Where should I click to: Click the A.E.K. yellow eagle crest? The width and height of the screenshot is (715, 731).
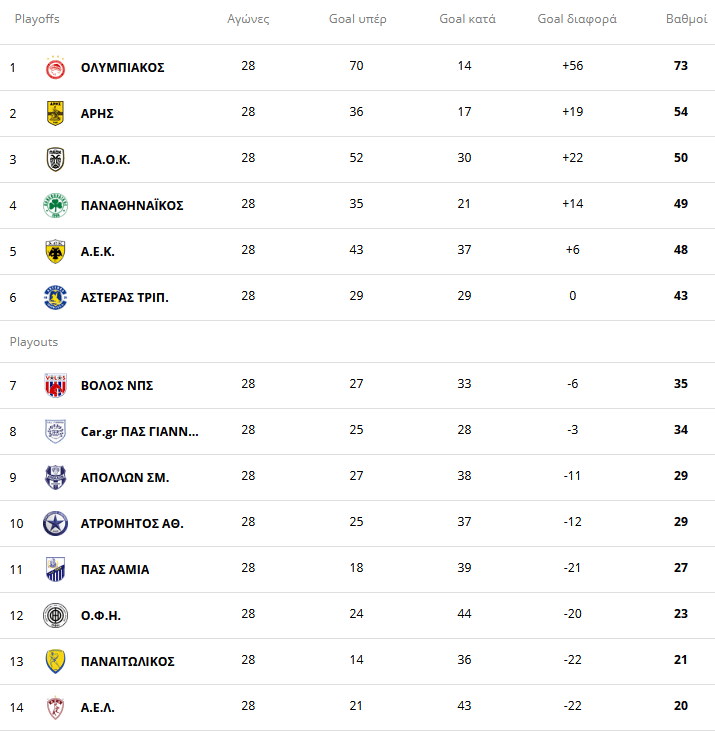point(55,252)
